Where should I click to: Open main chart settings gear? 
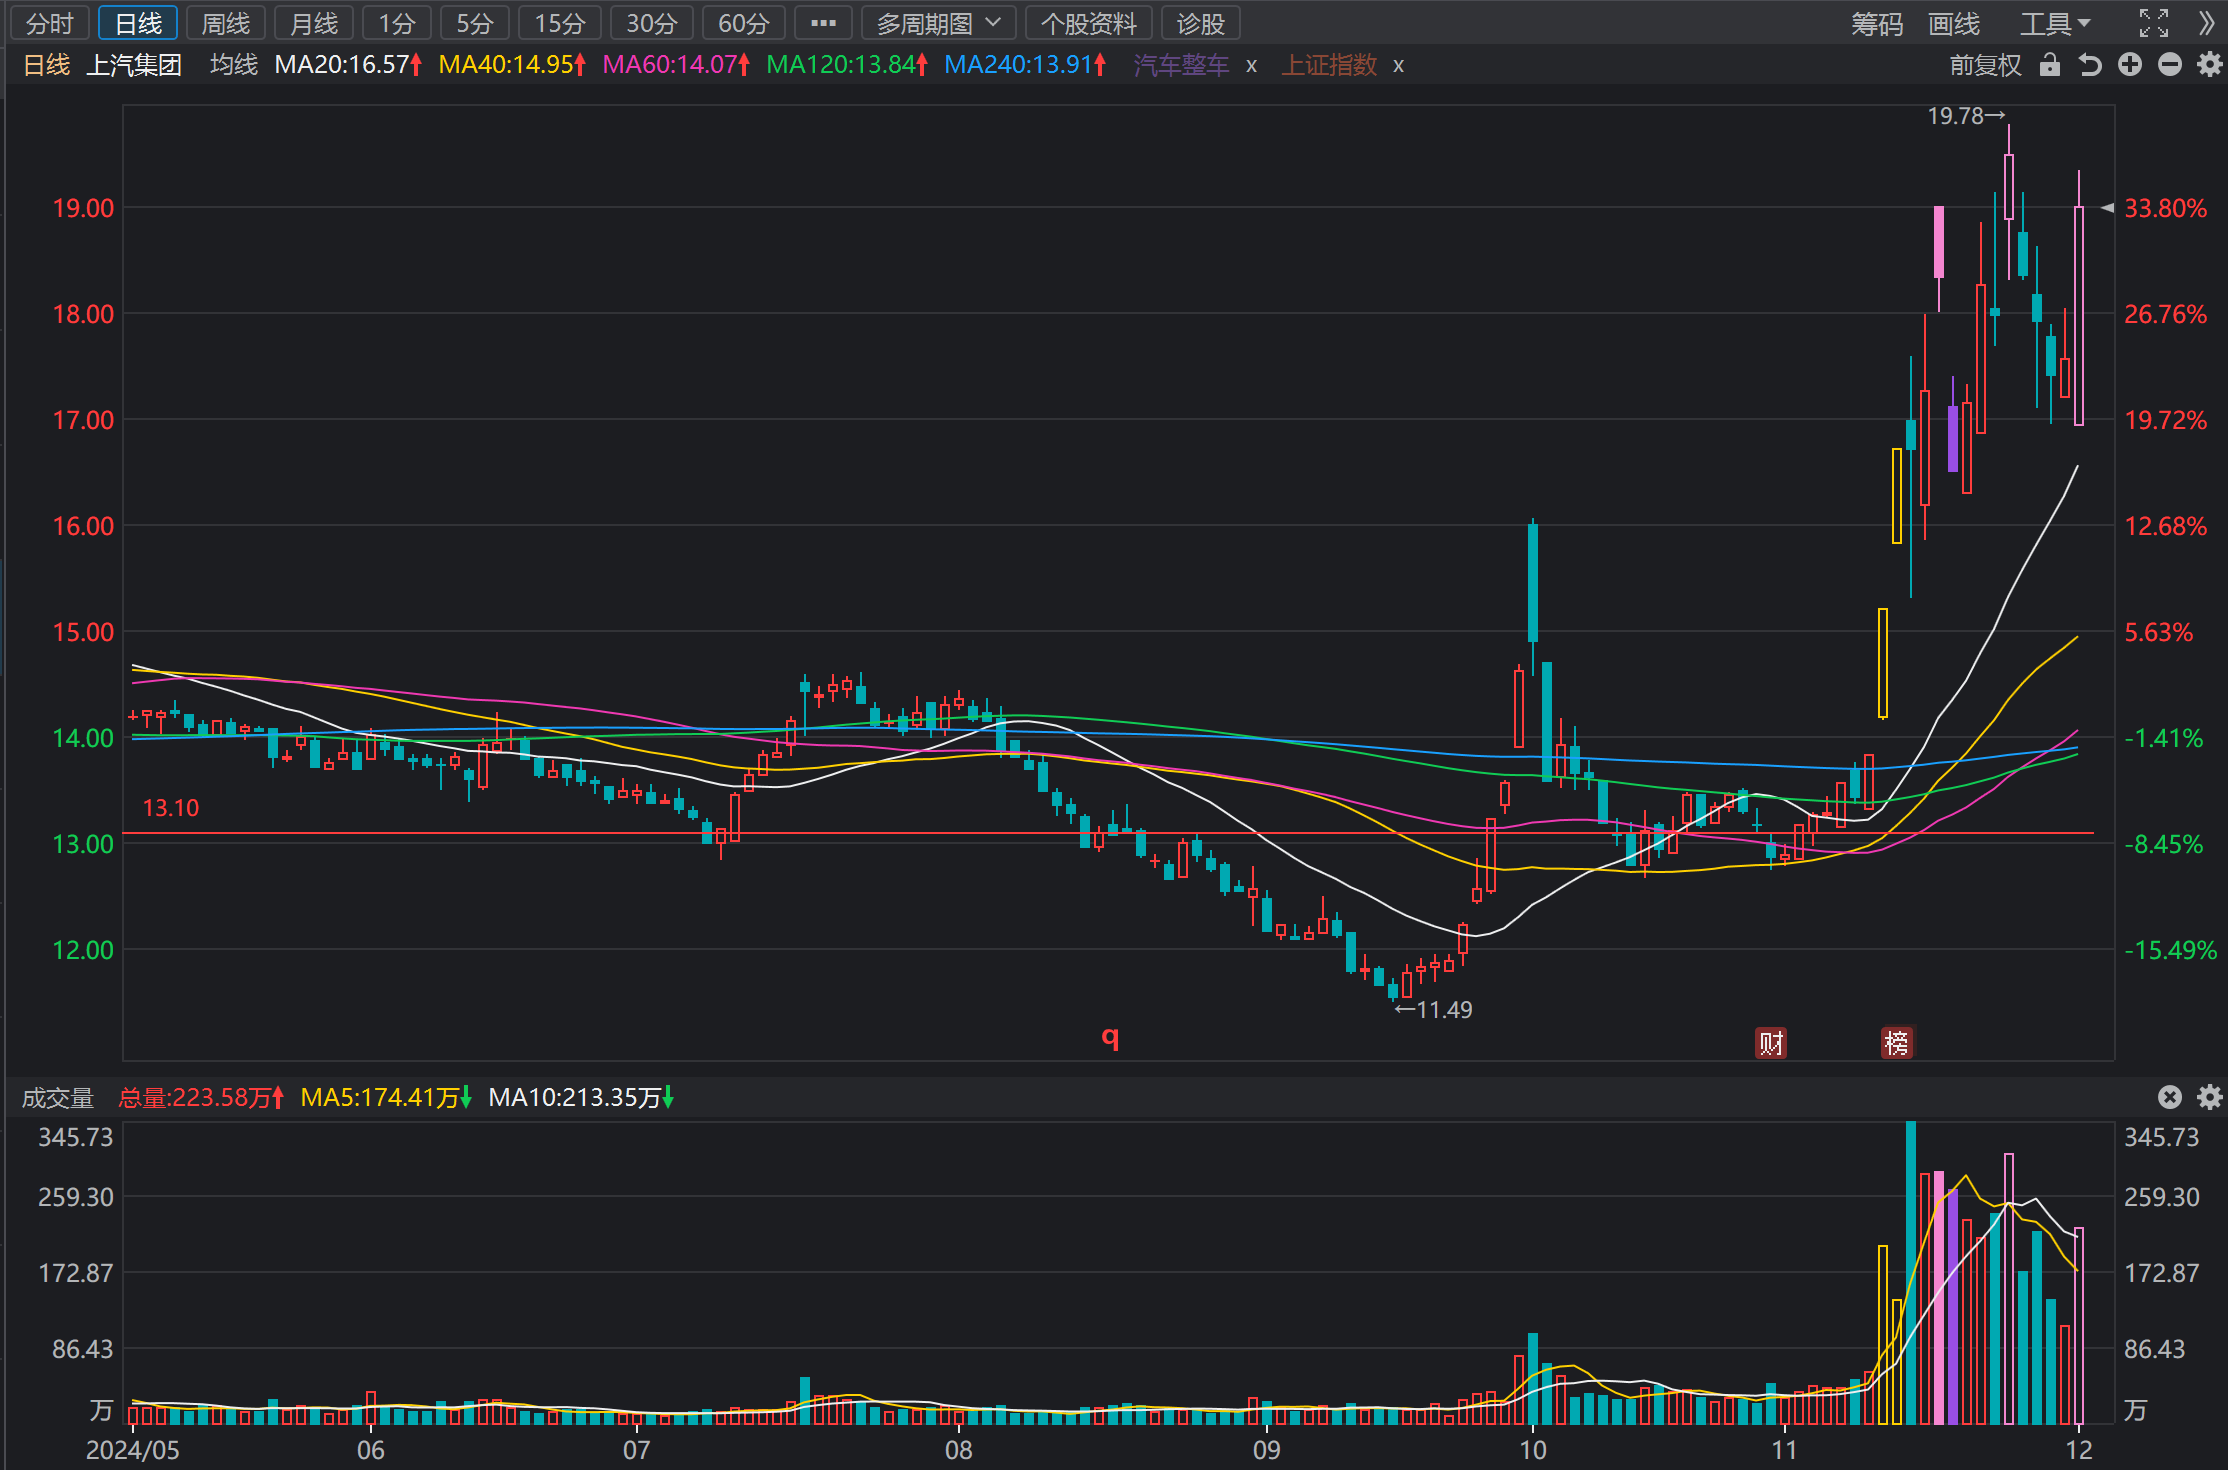(2209, 65)
